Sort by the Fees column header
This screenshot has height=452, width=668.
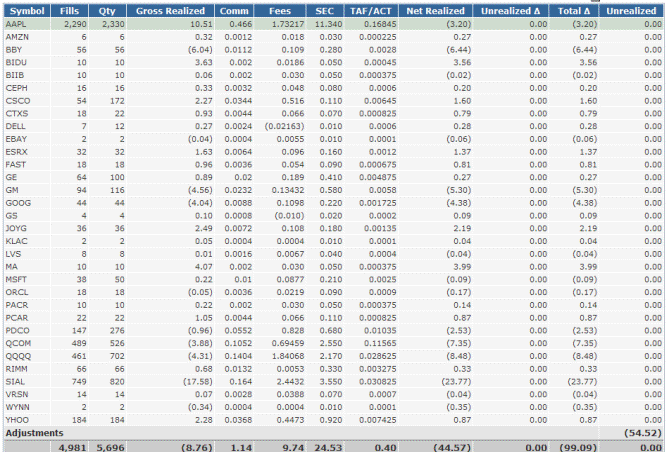280,11
